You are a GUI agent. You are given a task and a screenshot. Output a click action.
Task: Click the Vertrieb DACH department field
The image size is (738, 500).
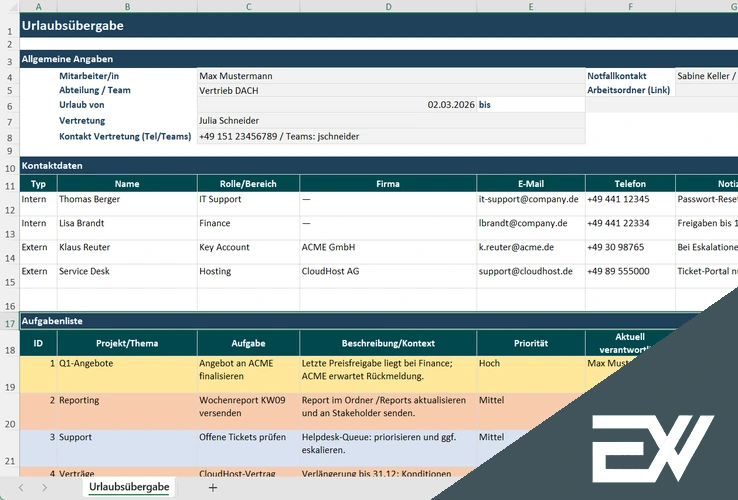(391, 90)
